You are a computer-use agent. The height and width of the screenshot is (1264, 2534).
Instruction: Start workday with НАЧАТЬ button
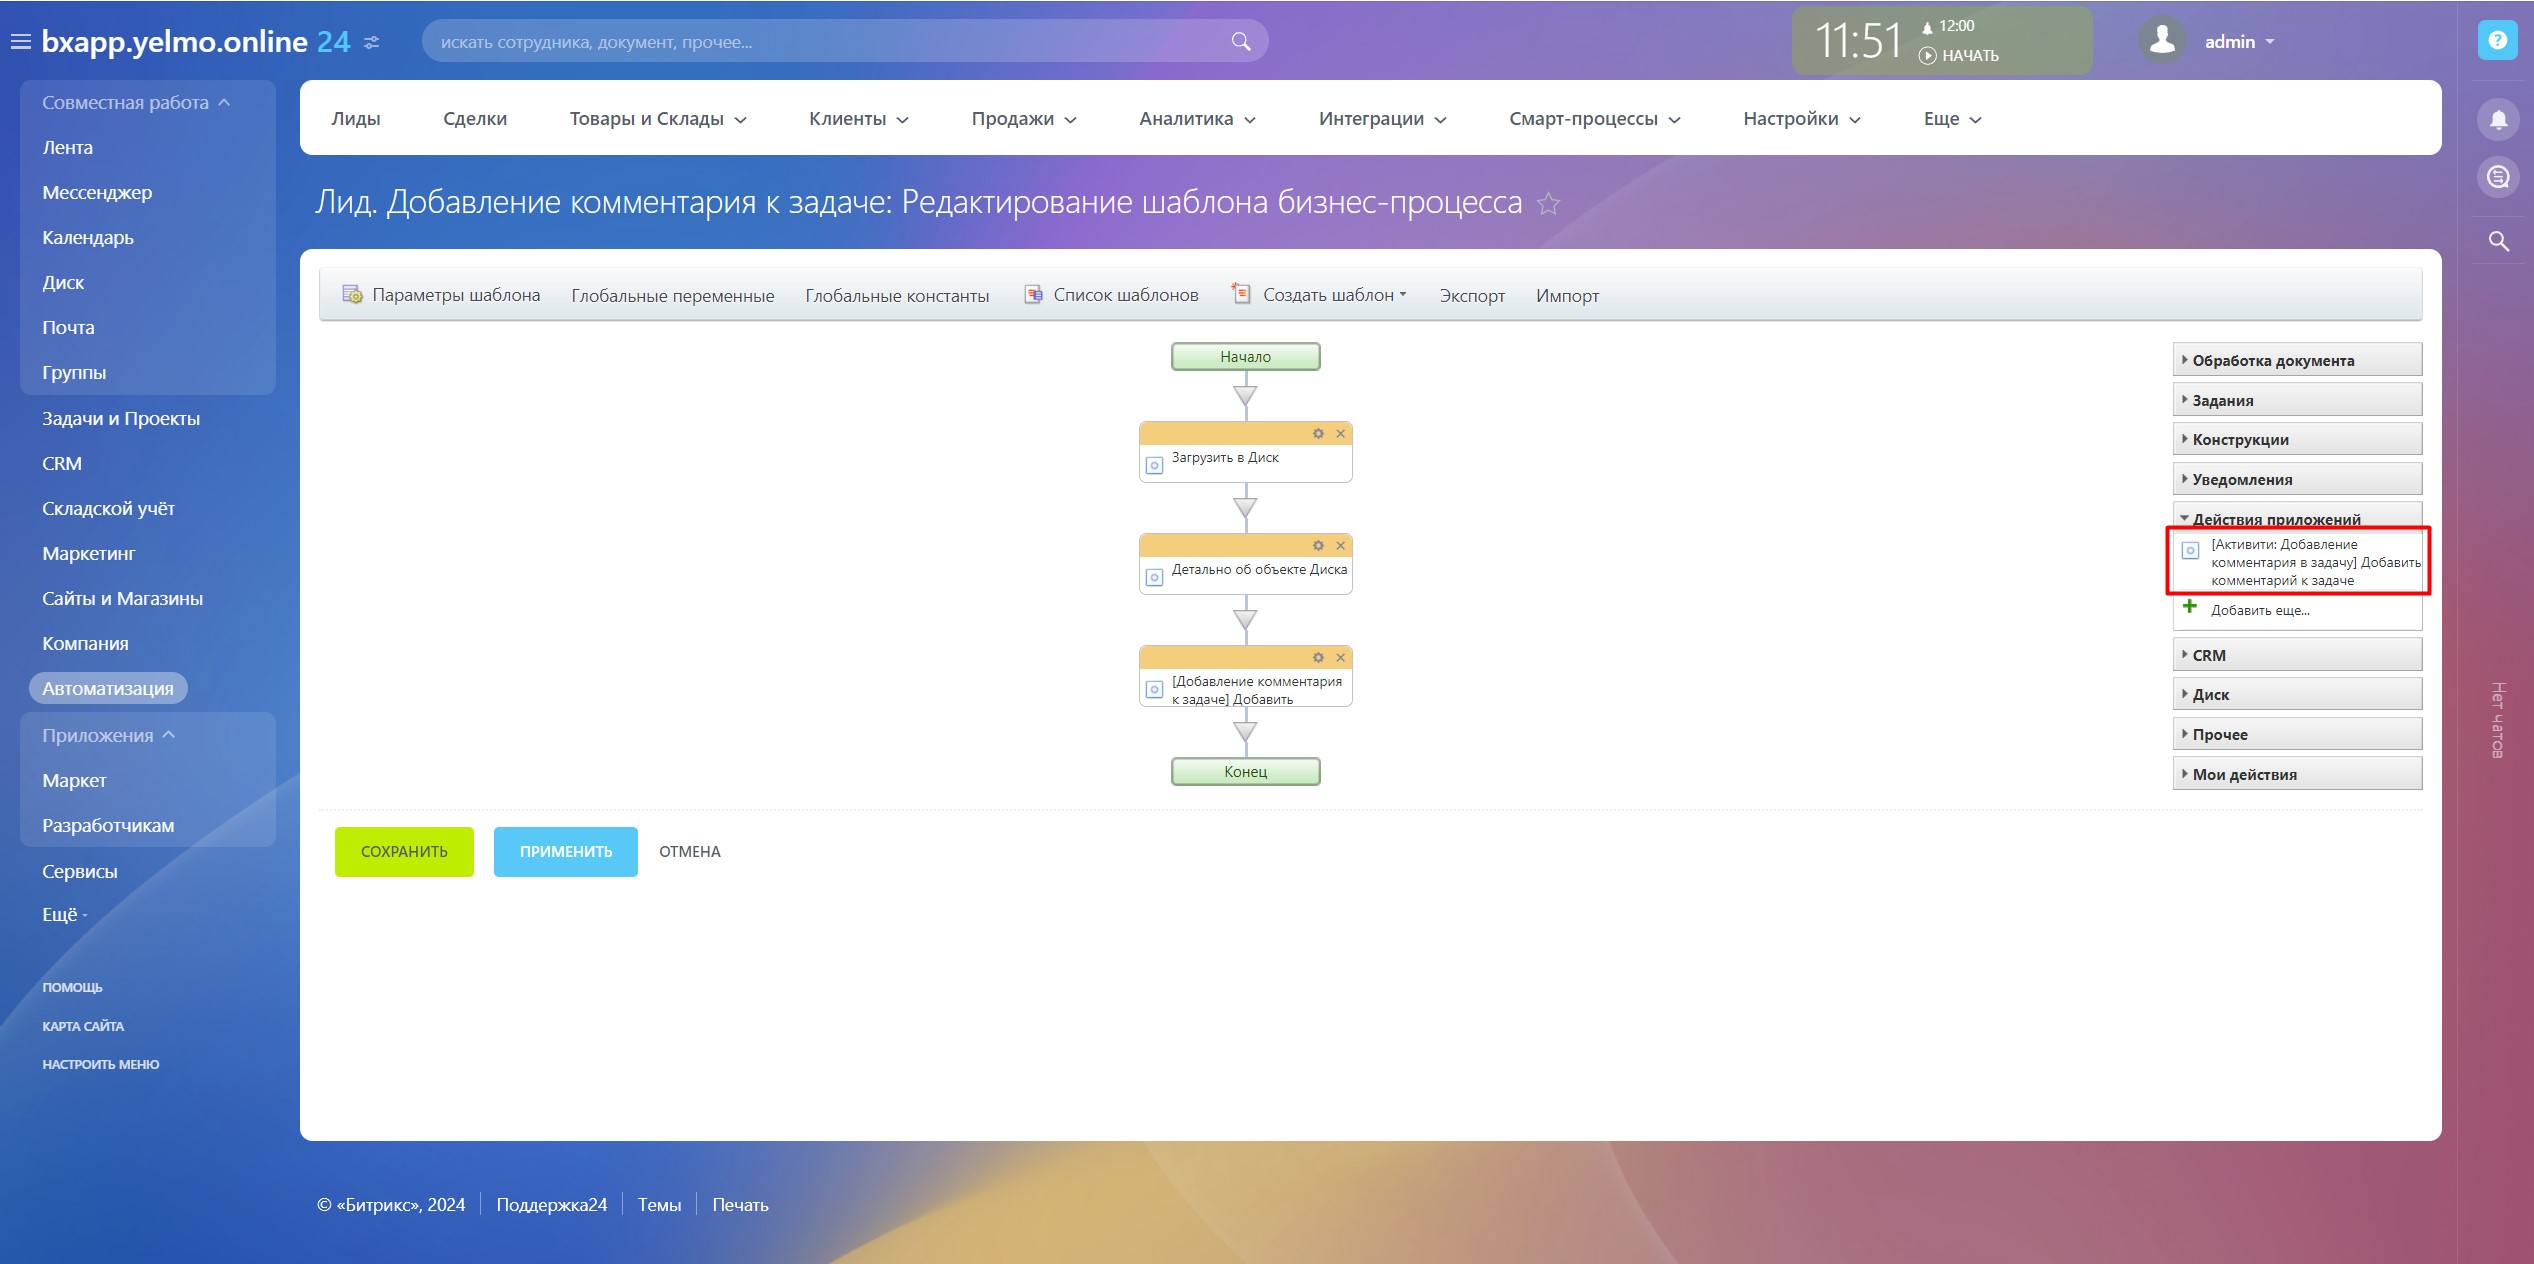pyautogui.click(x=1959, y=56)
